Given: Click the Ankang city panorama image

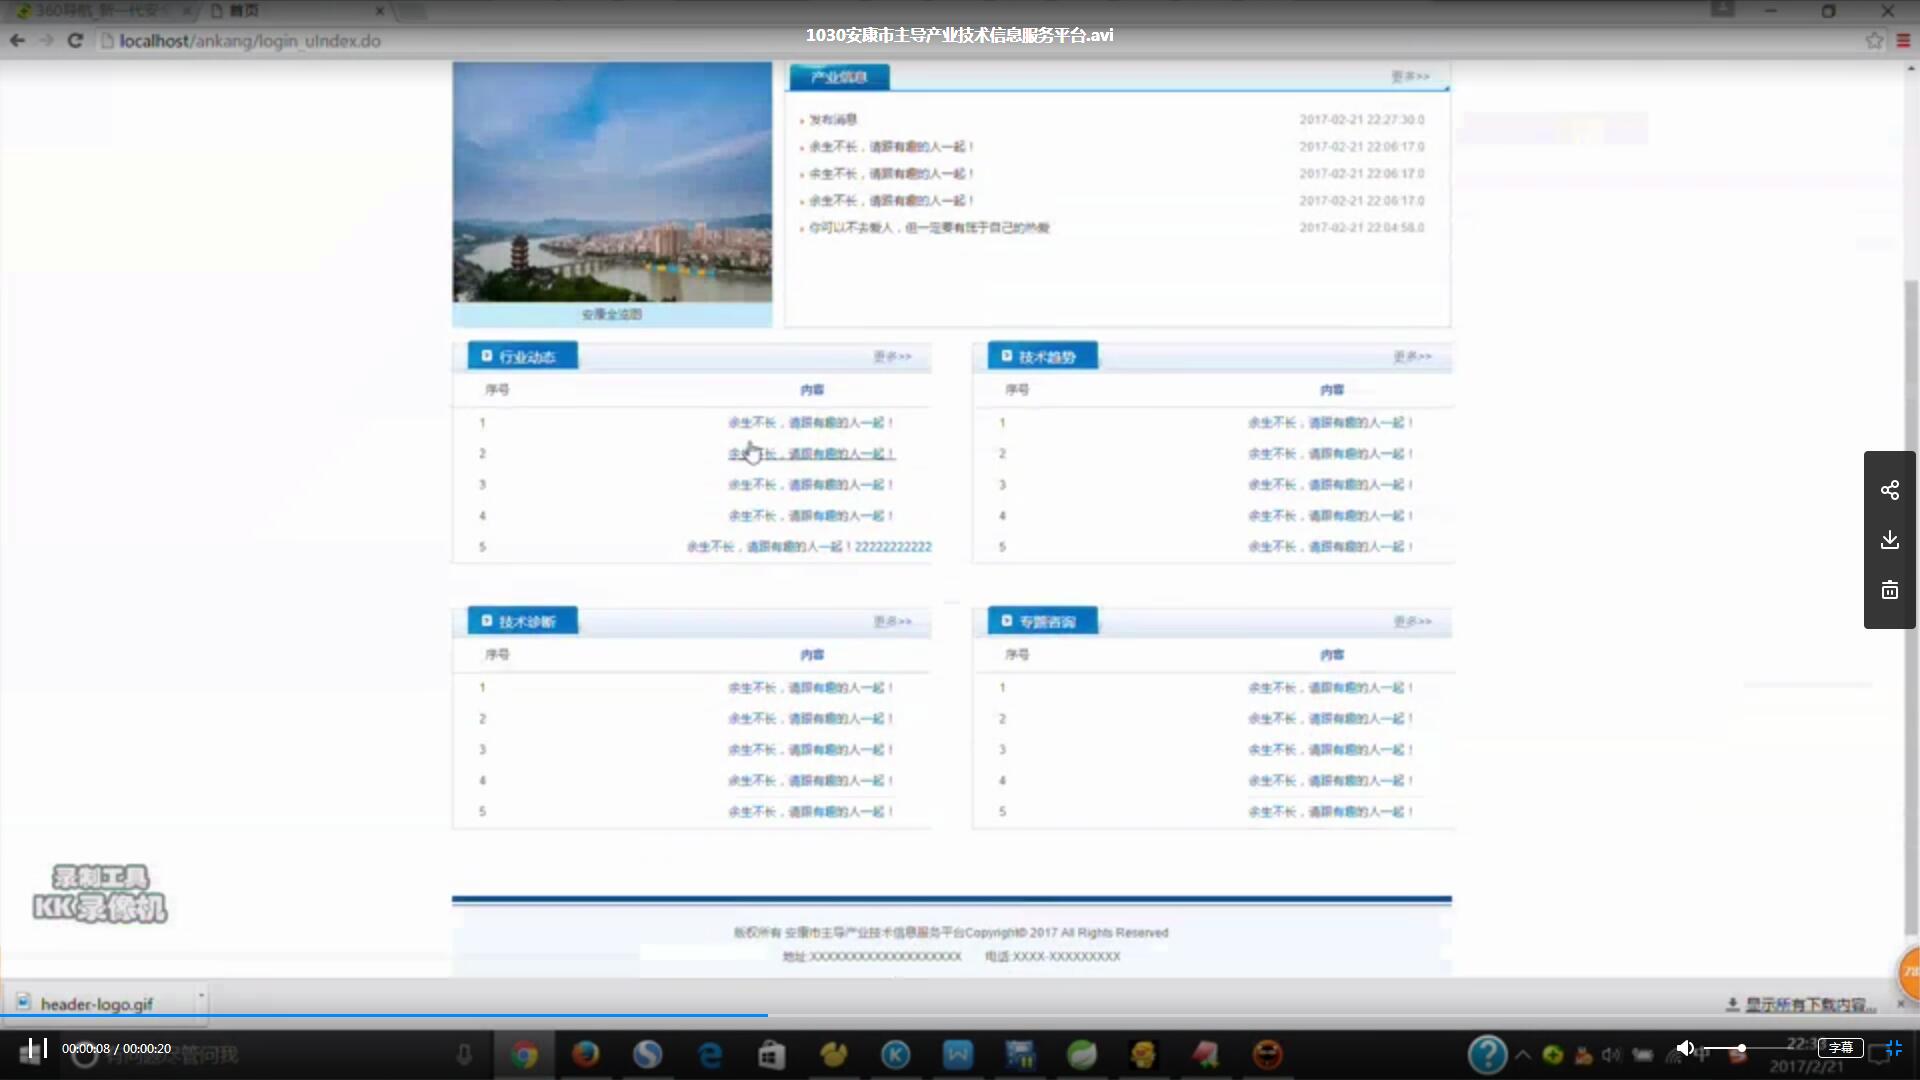Looking at the screenshot, I should click(x=612, y=182).
